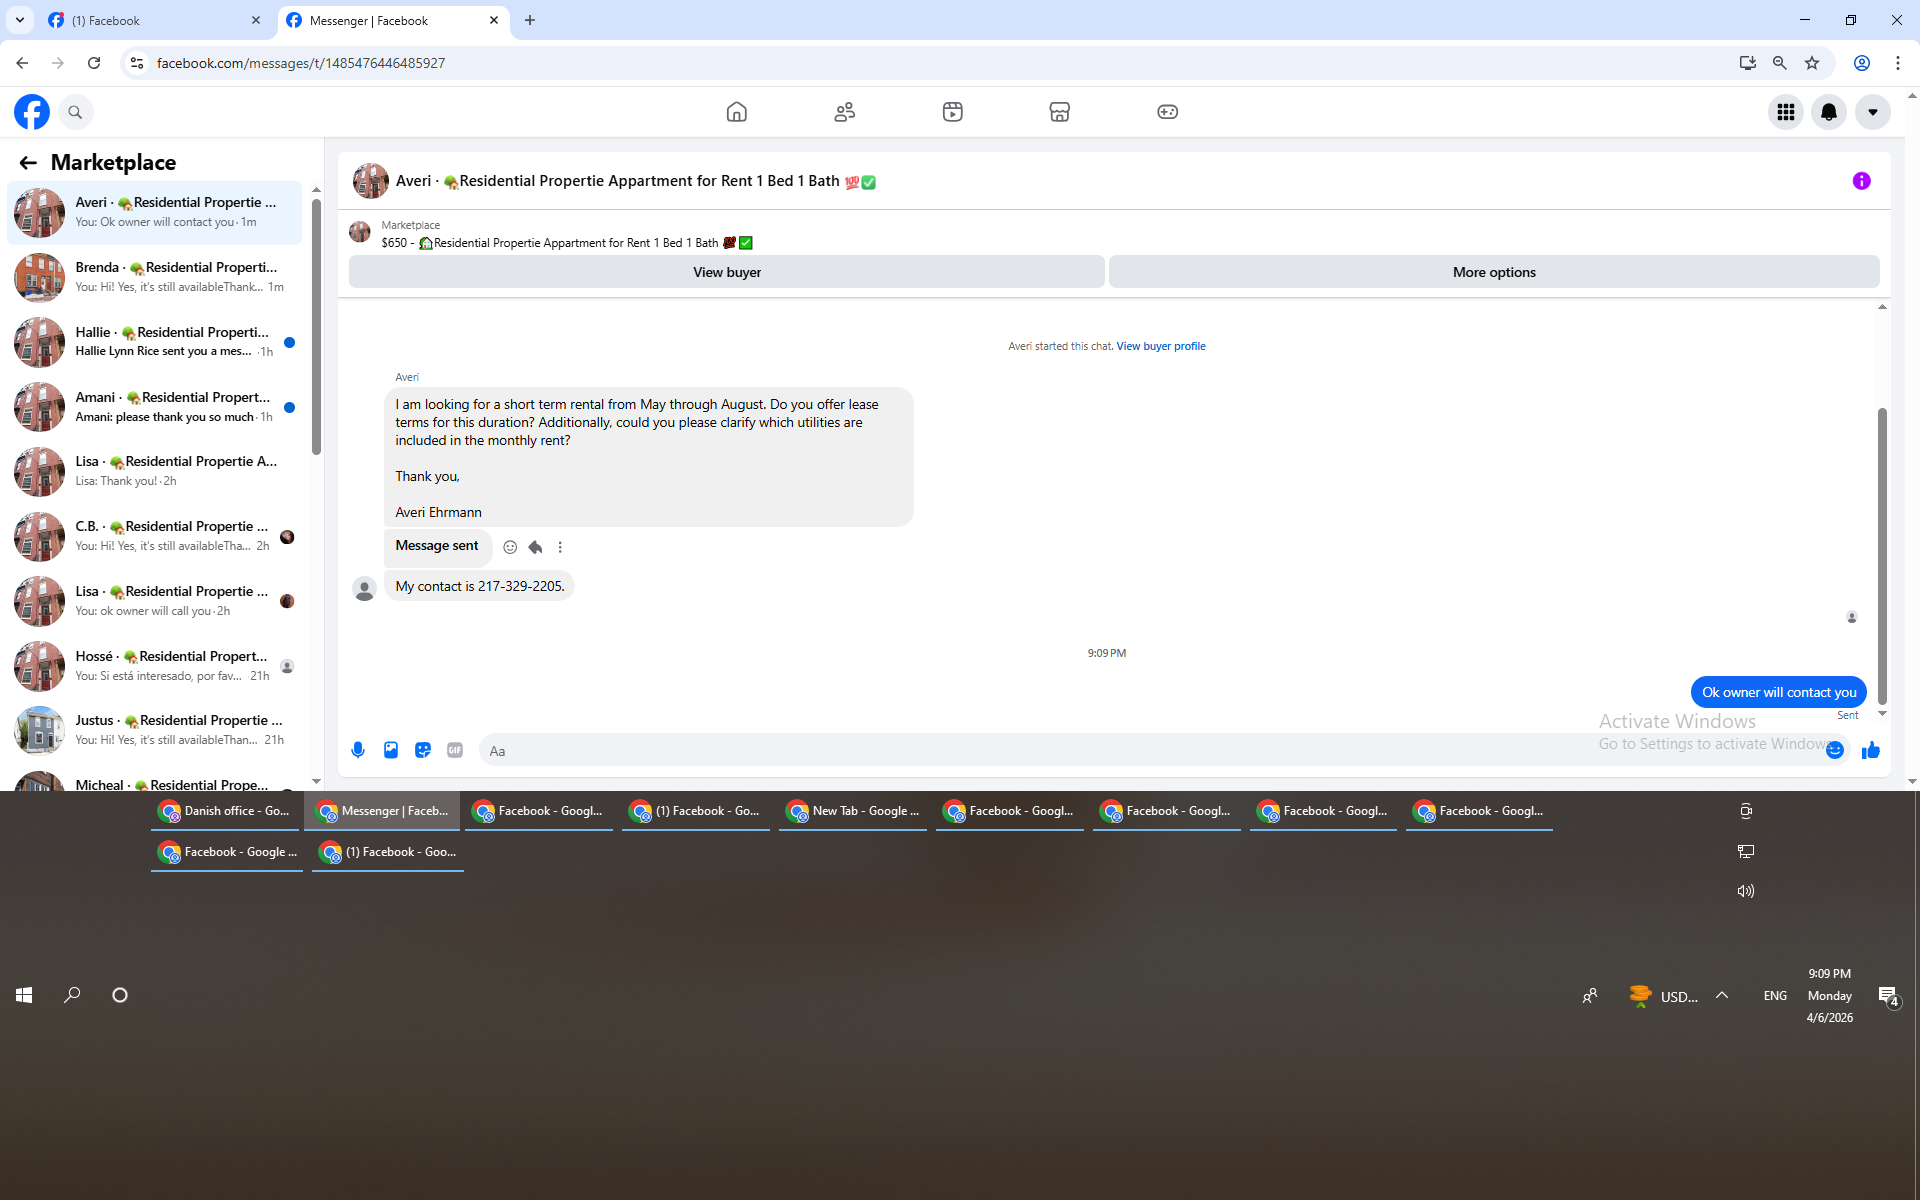1920x1200 pixels.
Task: Choose a GIF icon
Action: point(455,750)
